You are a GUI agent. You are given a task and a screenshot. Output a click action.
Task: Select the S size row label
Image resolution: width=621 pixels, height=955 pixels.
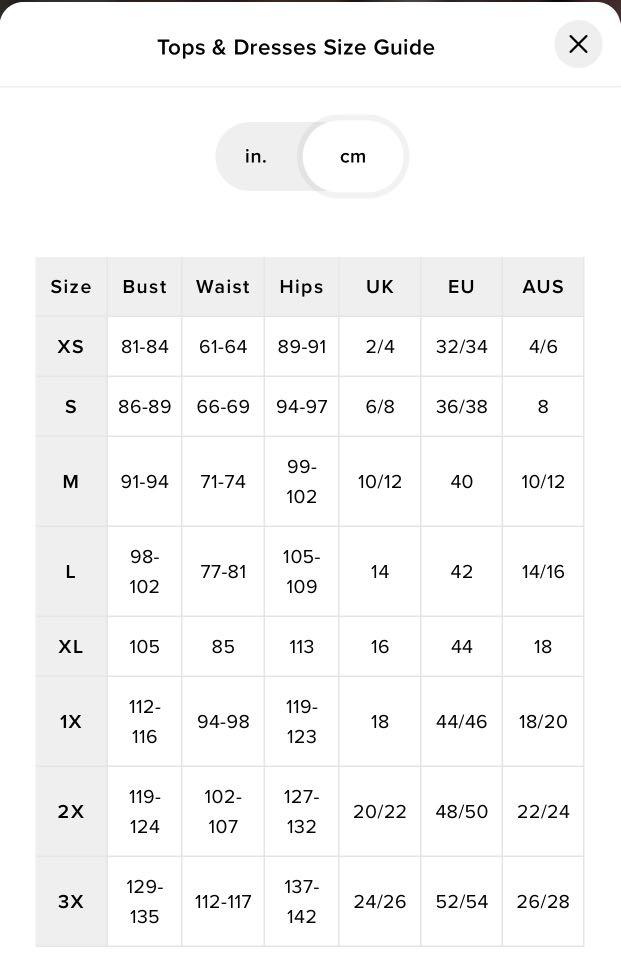tap(71, 406)
